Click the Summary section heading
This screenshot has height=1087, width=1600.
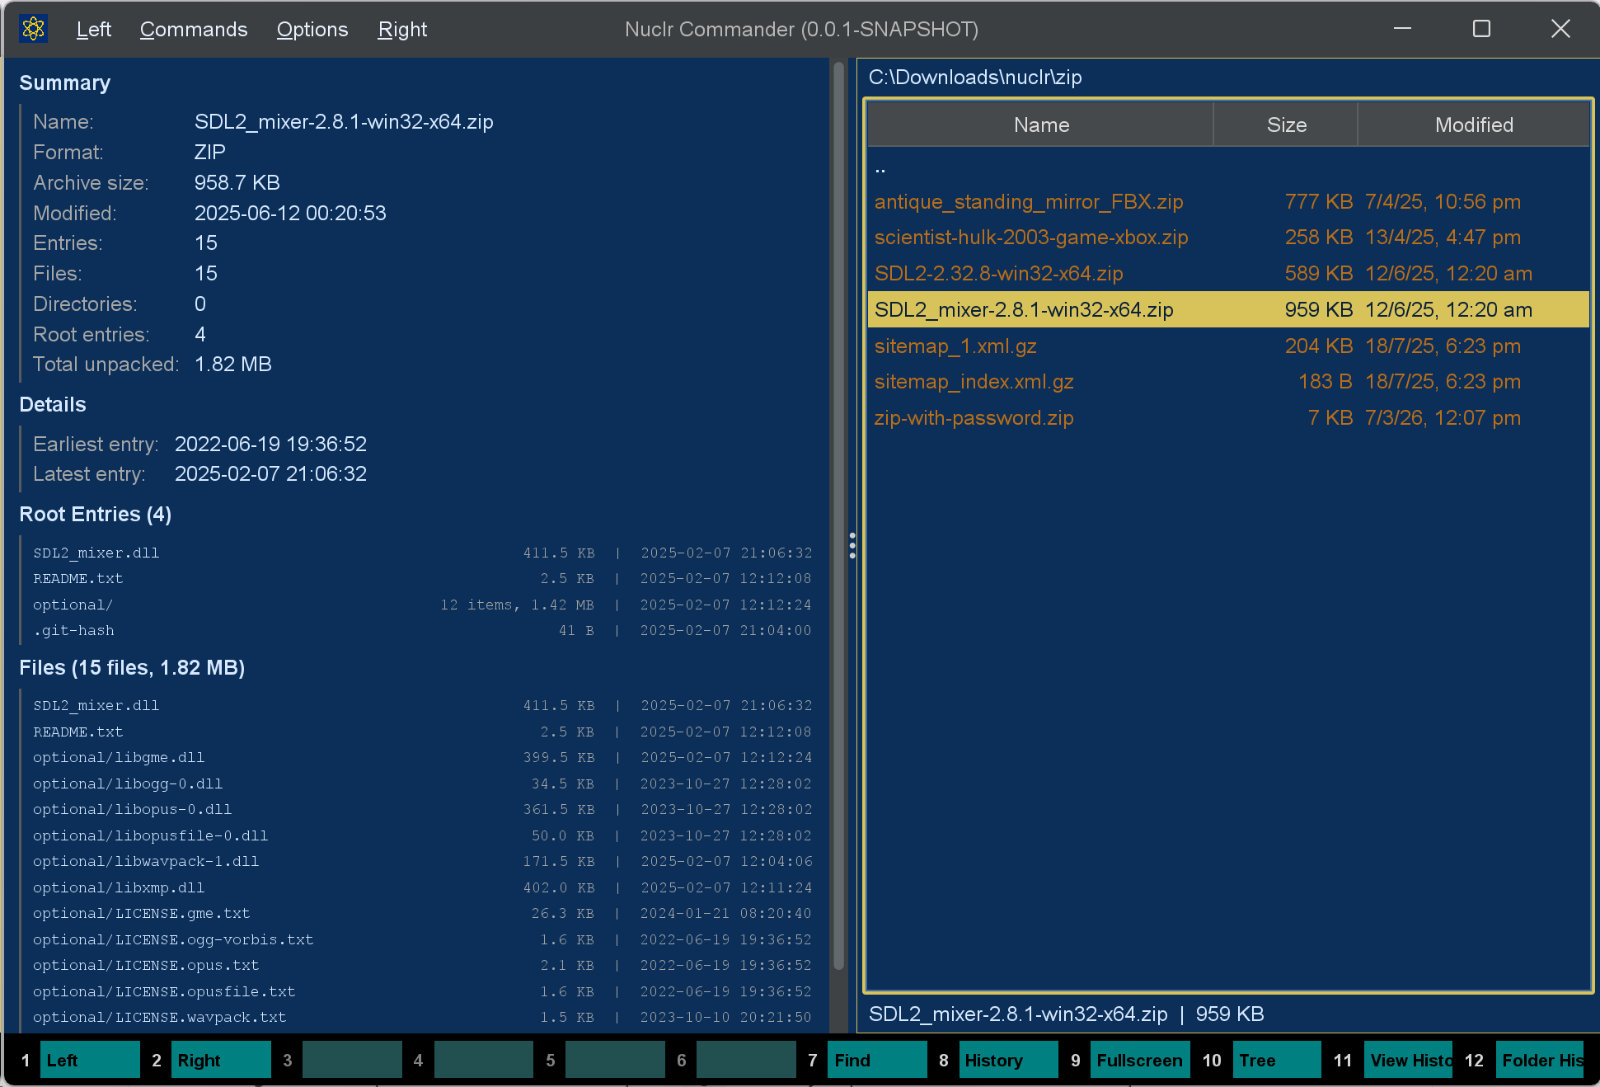point(65,83)
